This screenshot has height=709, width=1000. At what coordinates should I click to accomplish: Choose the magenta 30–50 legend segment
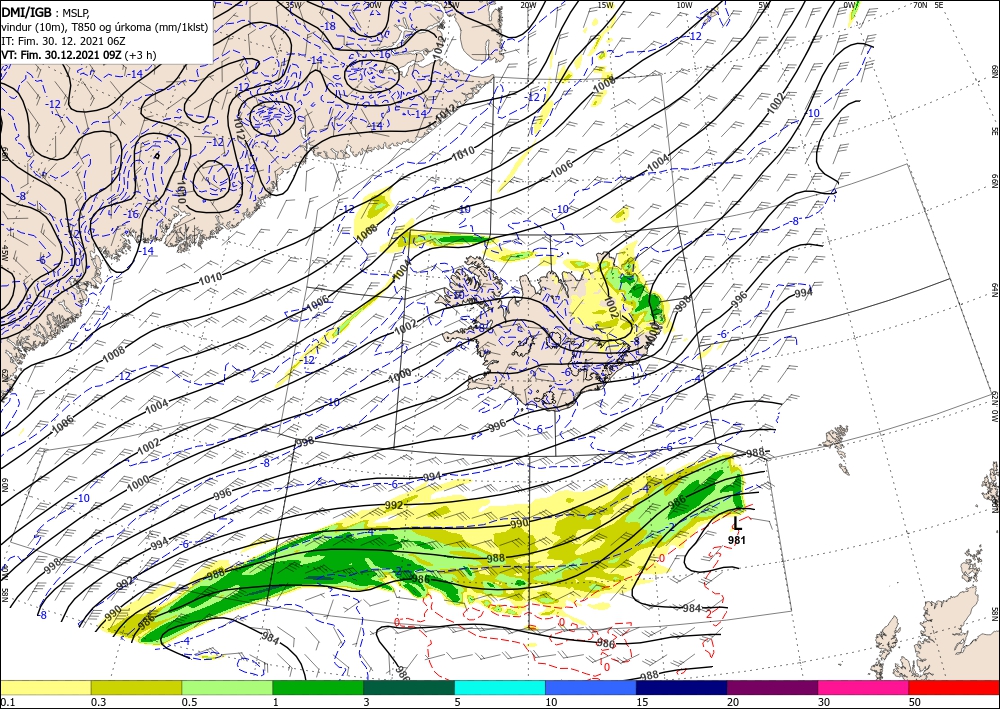point(864,687)
